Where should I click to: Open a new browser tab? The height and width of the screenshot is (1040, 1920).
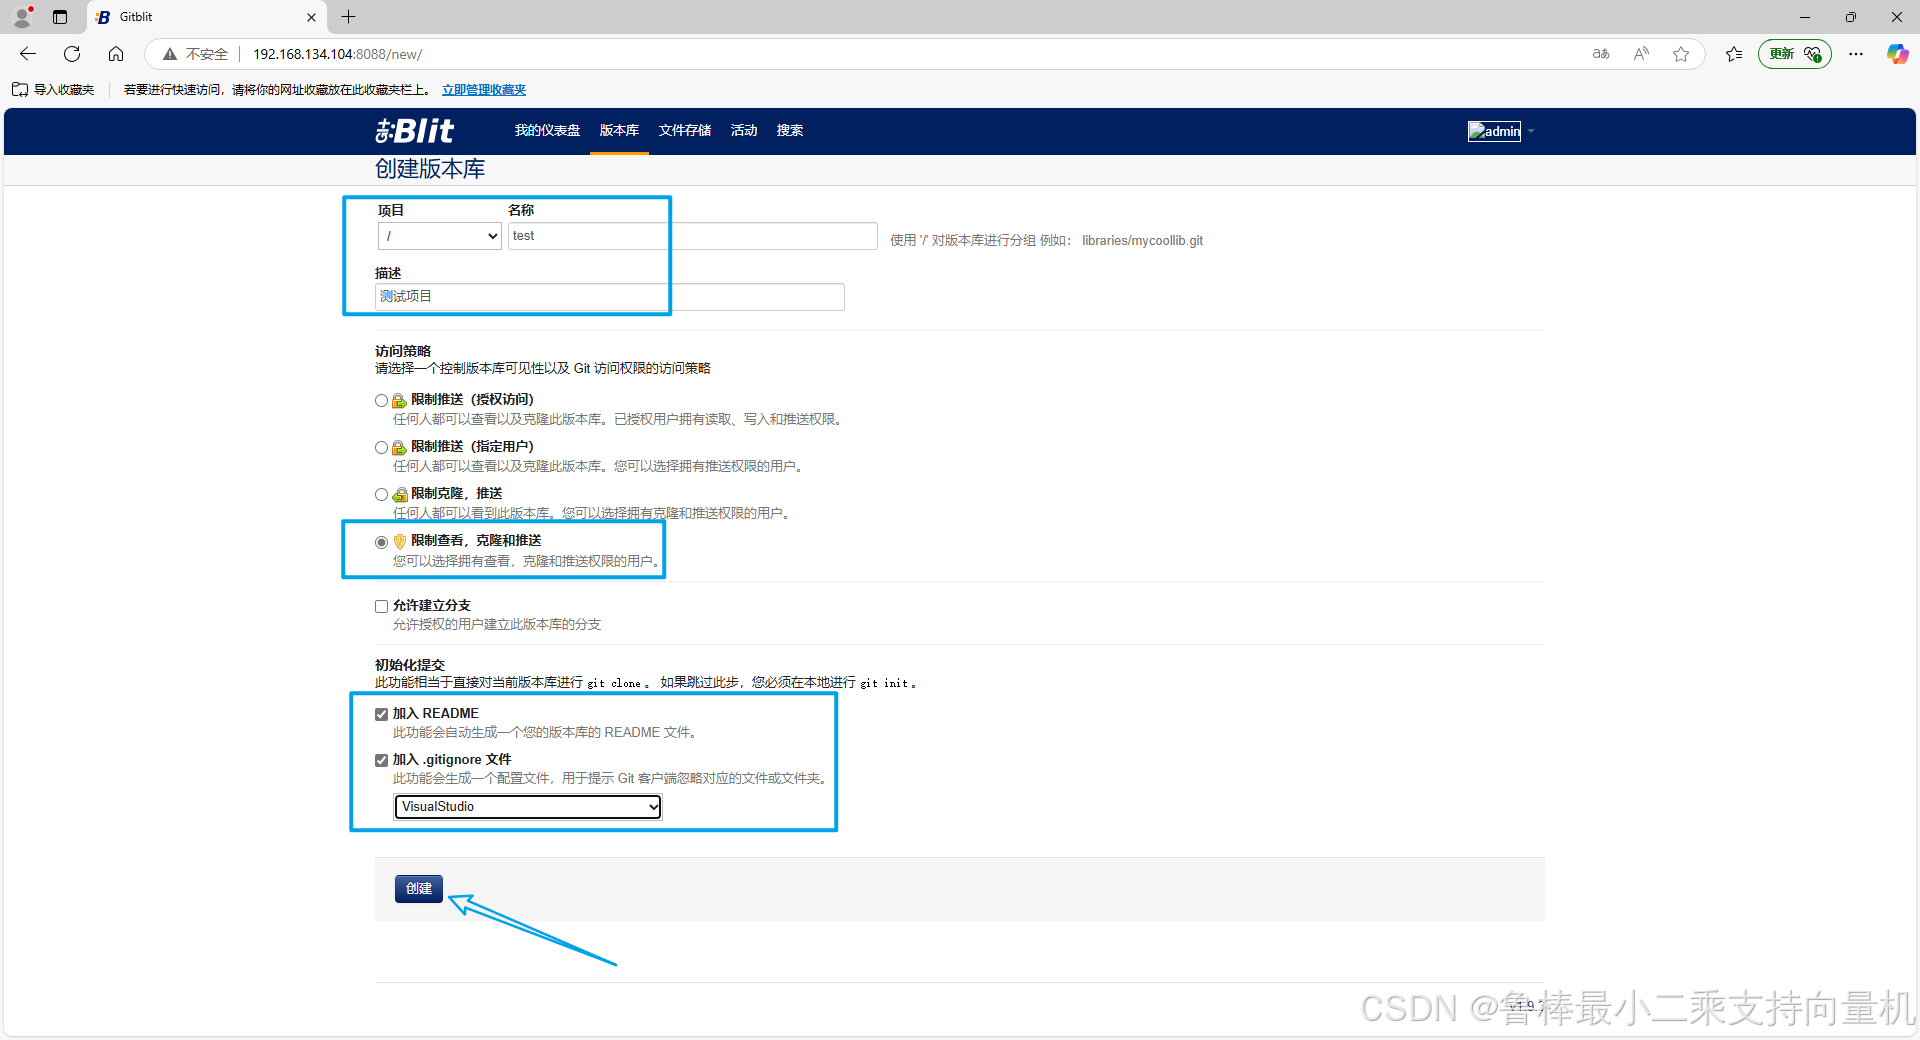pos(348,17)
